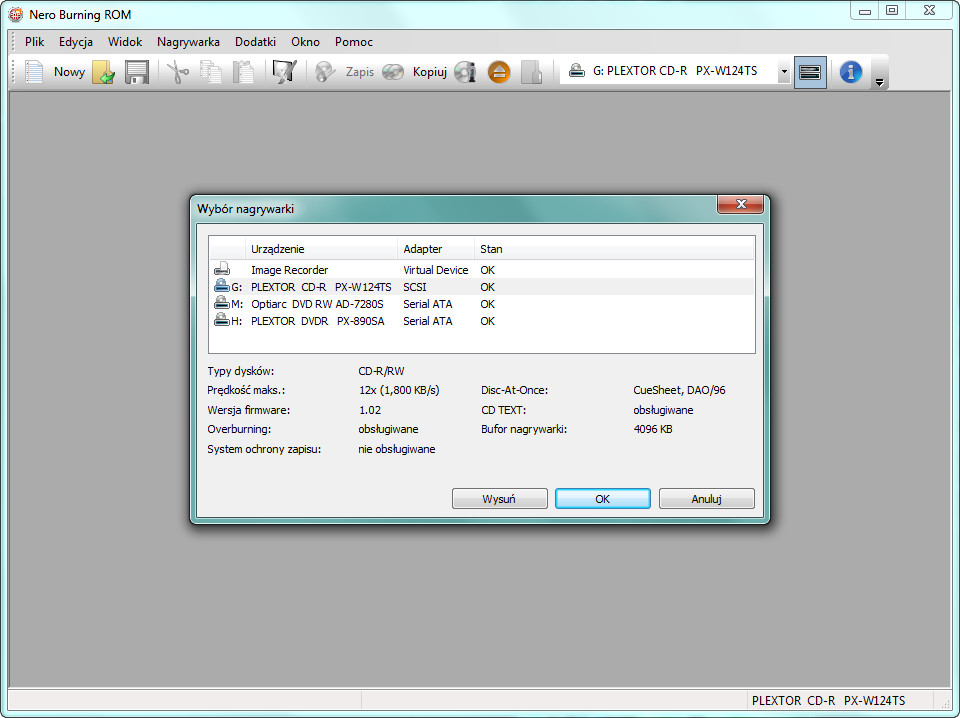The image size is (960, 718).
Task: Close the Wybór nagrywarki dialog
Action: pos(740,204)
